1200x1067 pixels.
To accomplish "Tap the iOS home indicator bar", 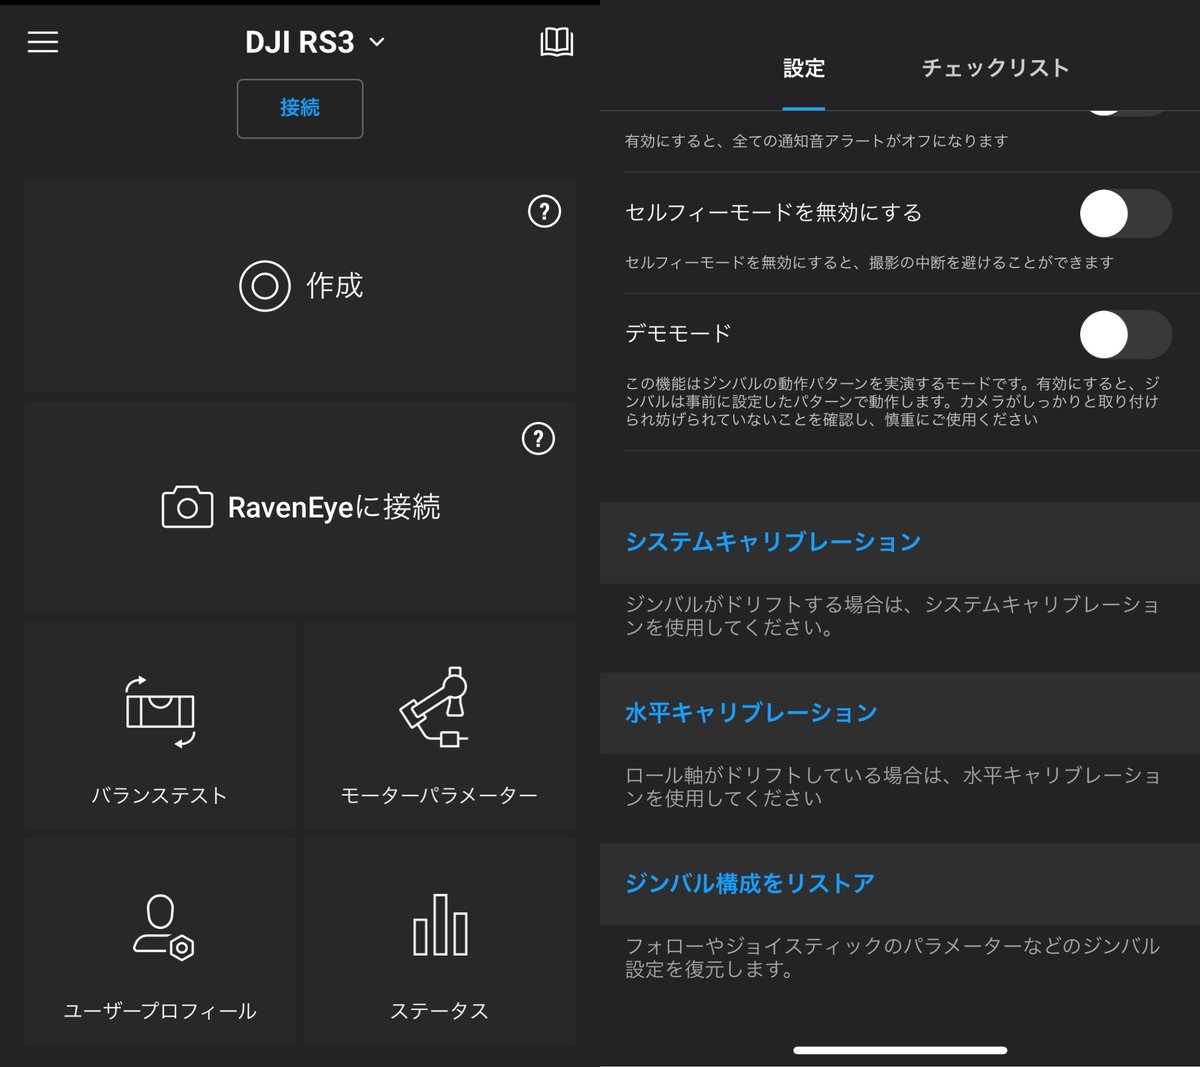I will coord(900,1050).
